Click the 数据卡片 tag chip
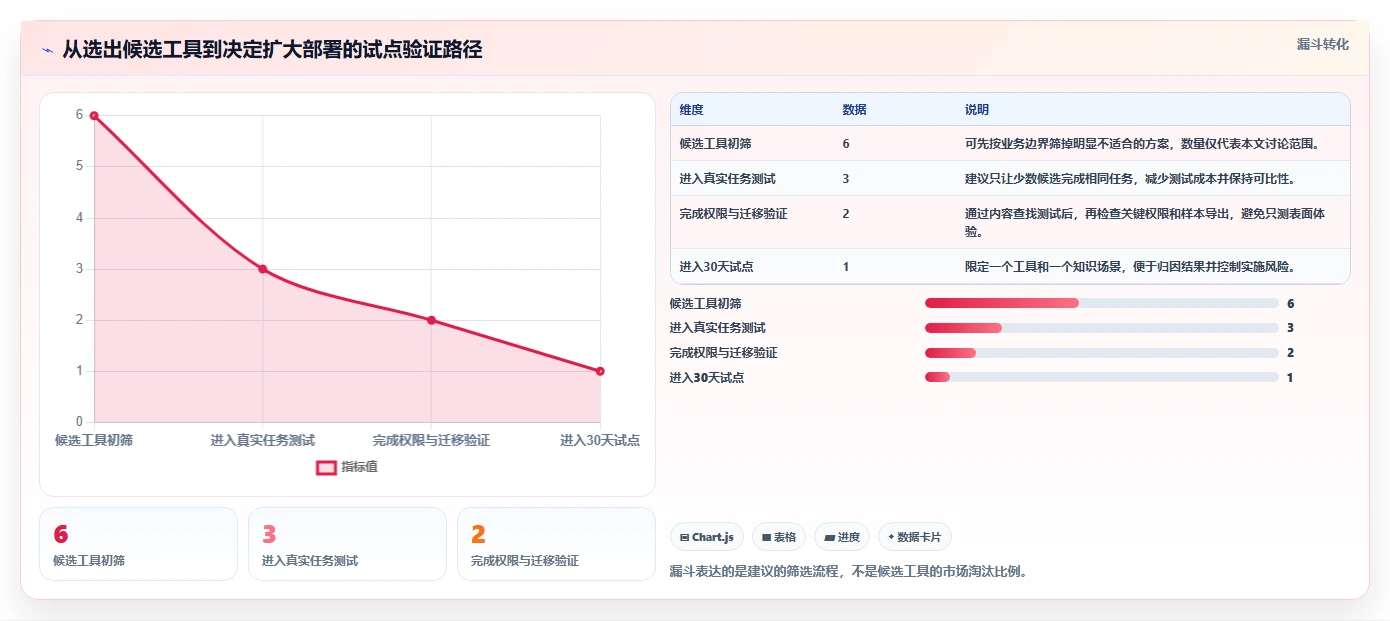 coord(915,537)
